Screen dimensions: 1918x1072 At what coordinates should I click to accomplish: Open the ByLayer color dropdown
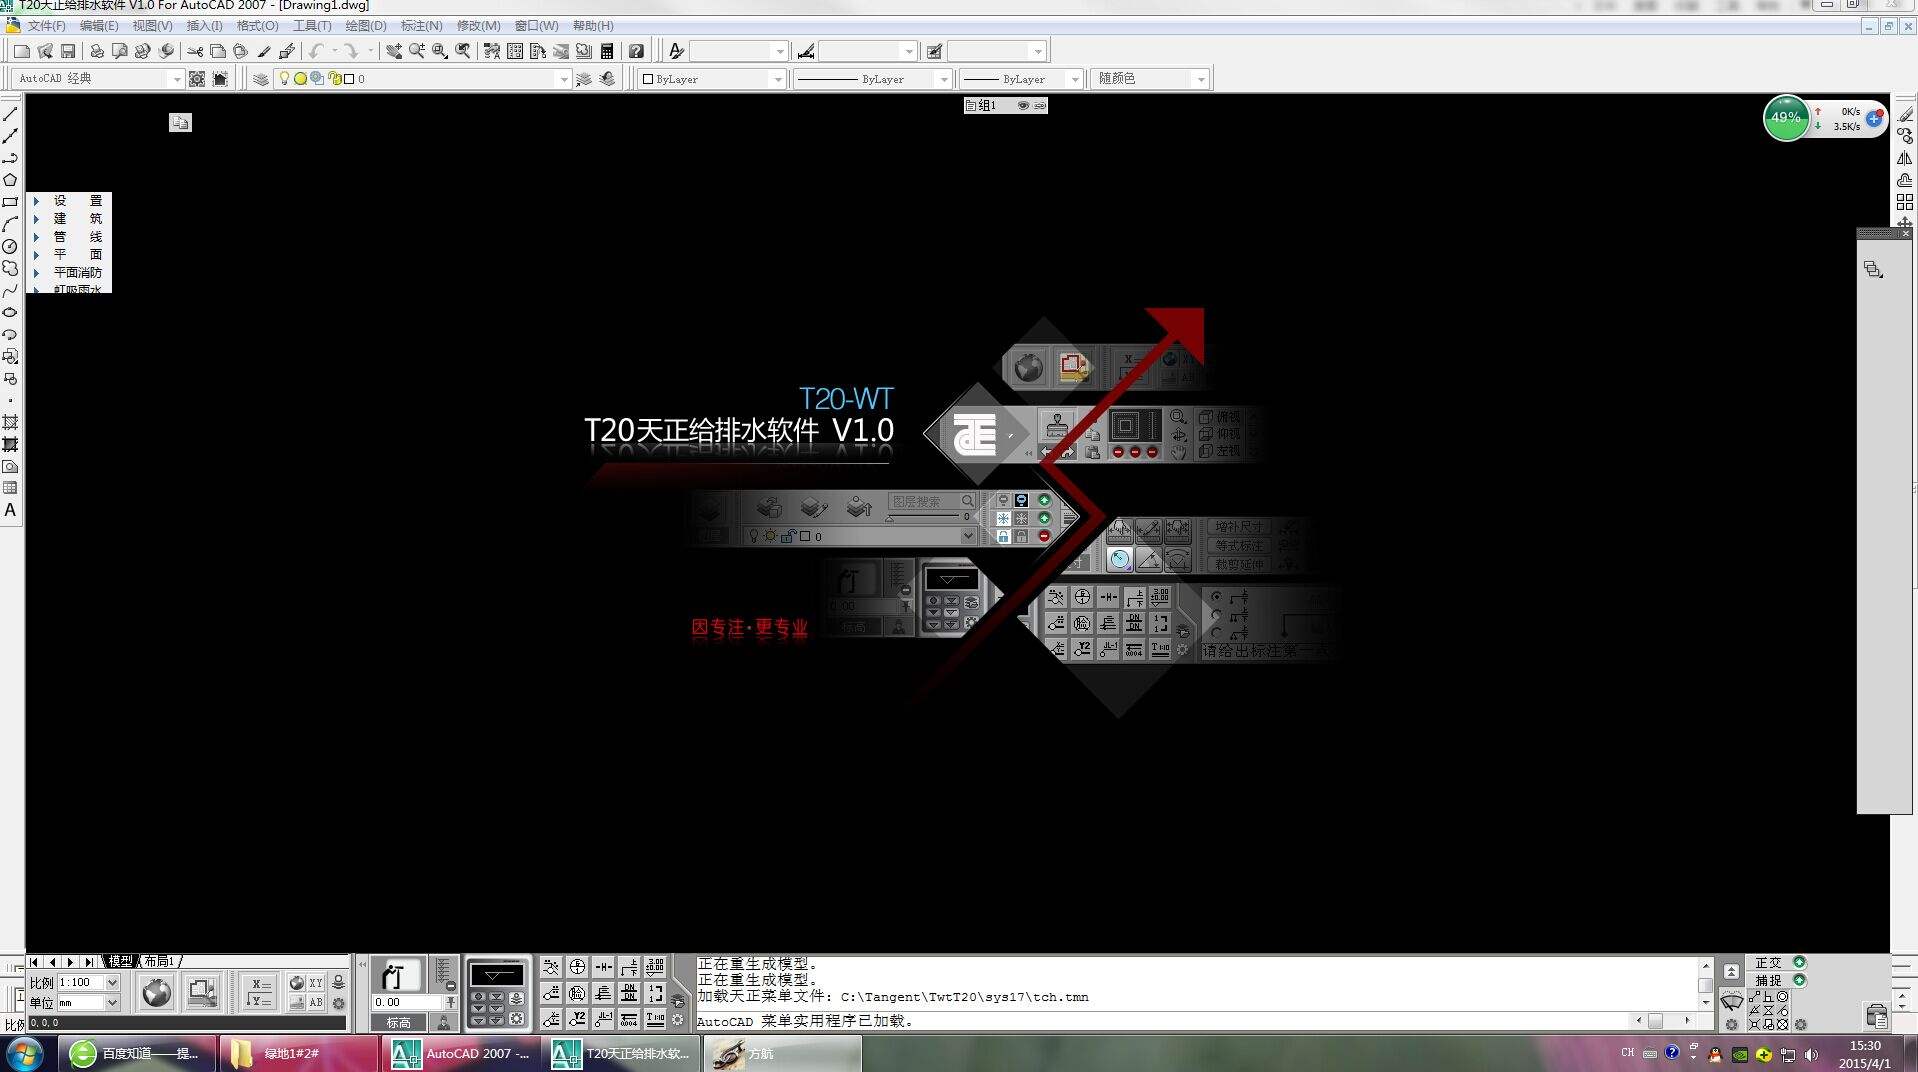[x=777, y=79]
